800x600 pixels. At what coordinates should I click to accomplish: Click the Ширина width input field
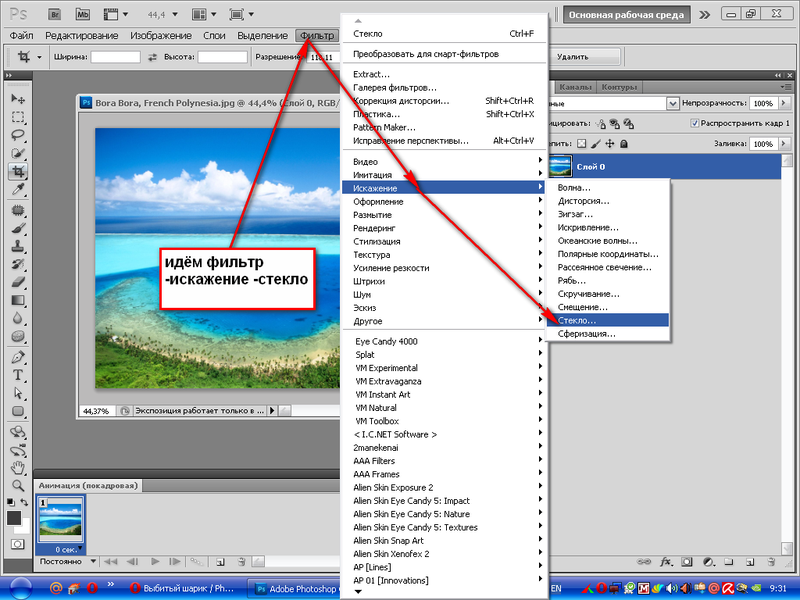[115, 57]
